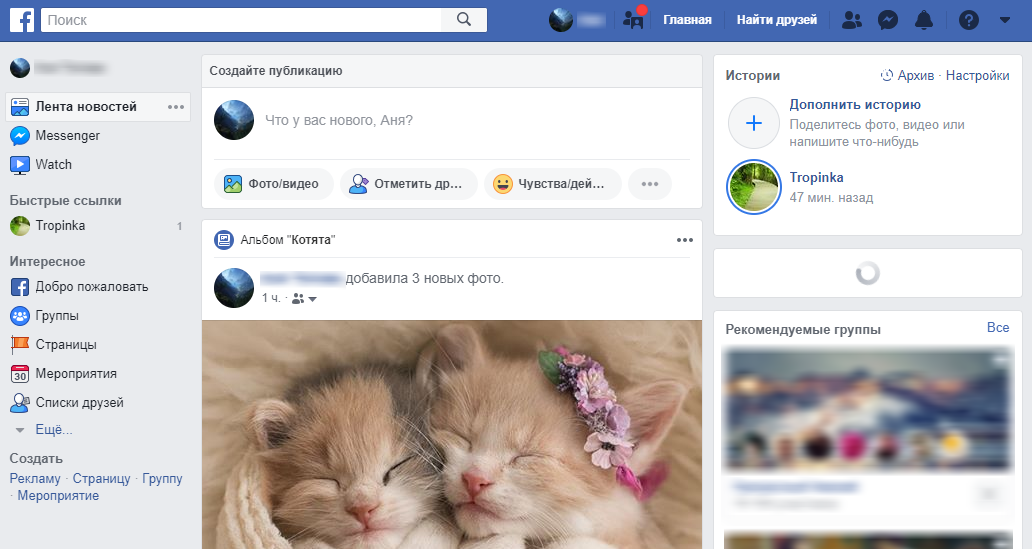Open profile avatar in the left sidebar

coord(20,68)
